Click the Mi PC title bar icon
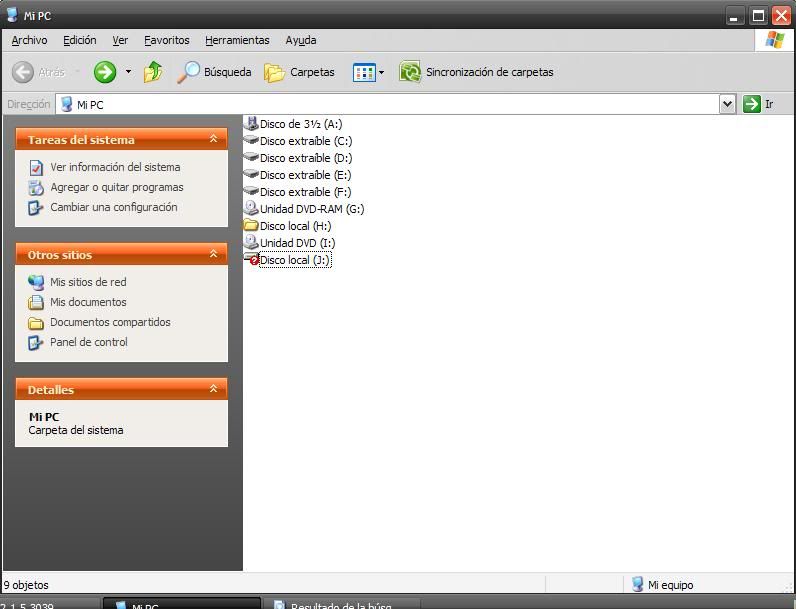The height and width of the screenshot is (609, 796). click(x=13, y=15)
